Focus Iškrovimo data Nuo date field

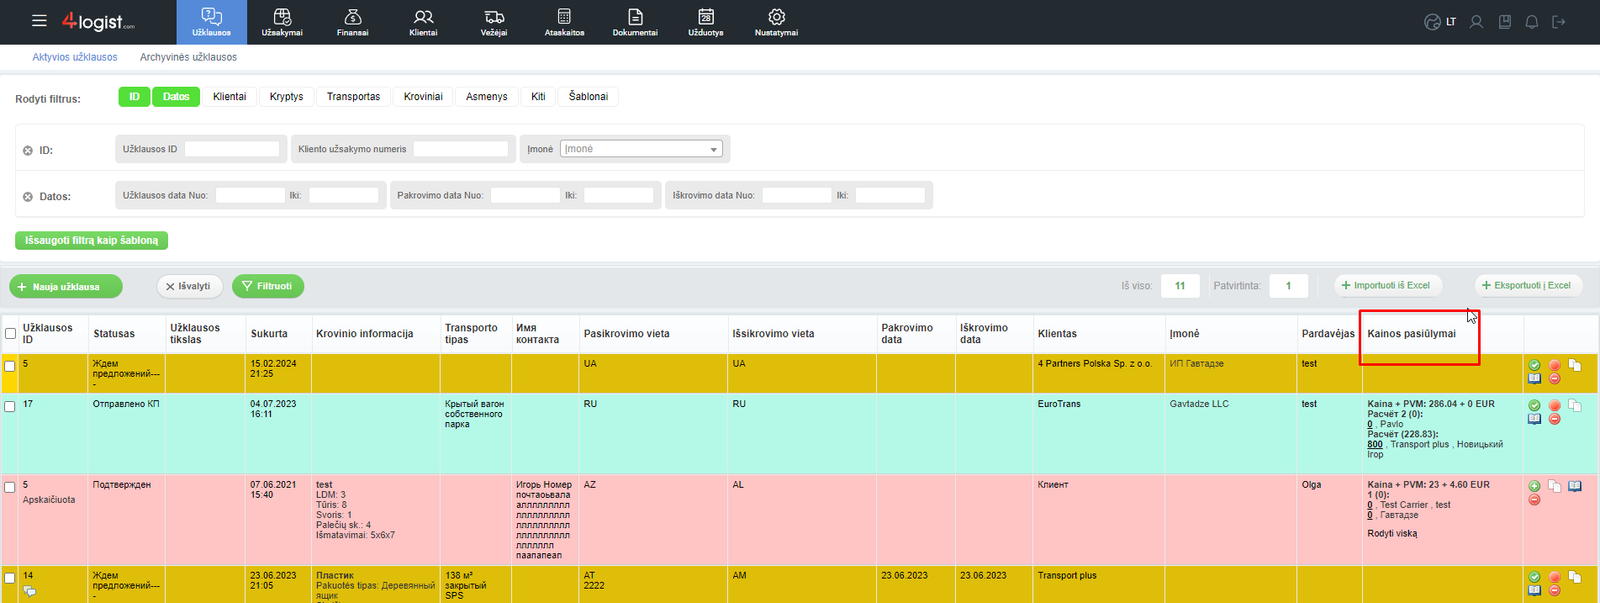[x=797, y=195]
